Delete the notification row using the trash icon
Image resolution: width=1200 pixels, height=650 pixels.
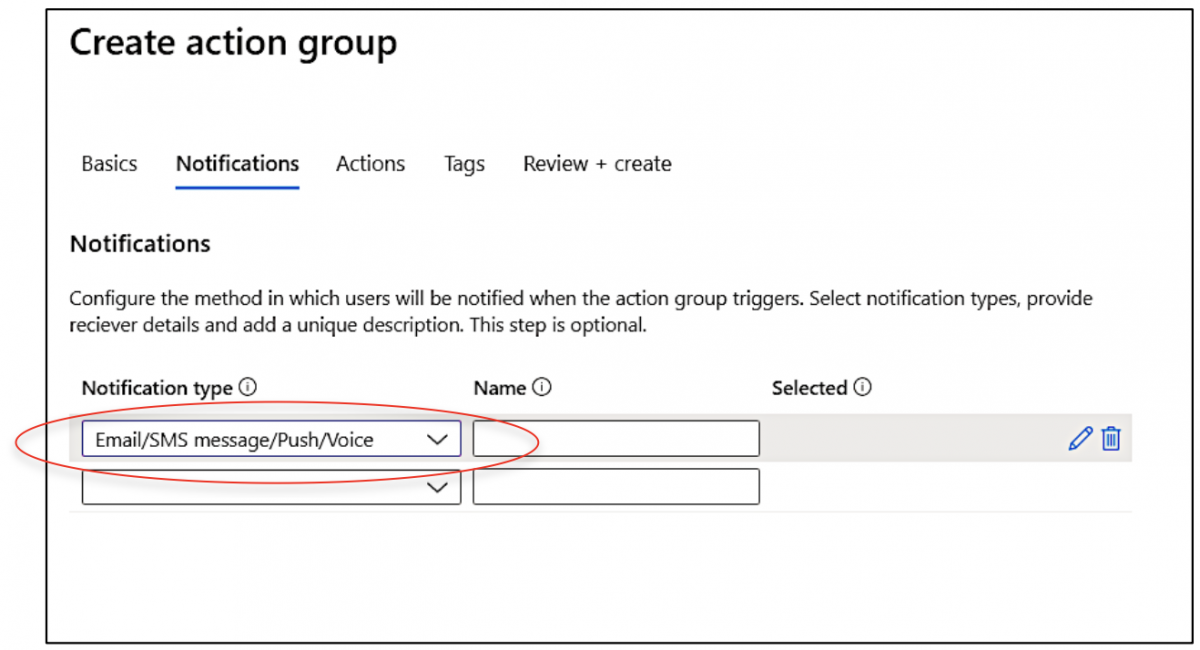(x=1110, y=438)
